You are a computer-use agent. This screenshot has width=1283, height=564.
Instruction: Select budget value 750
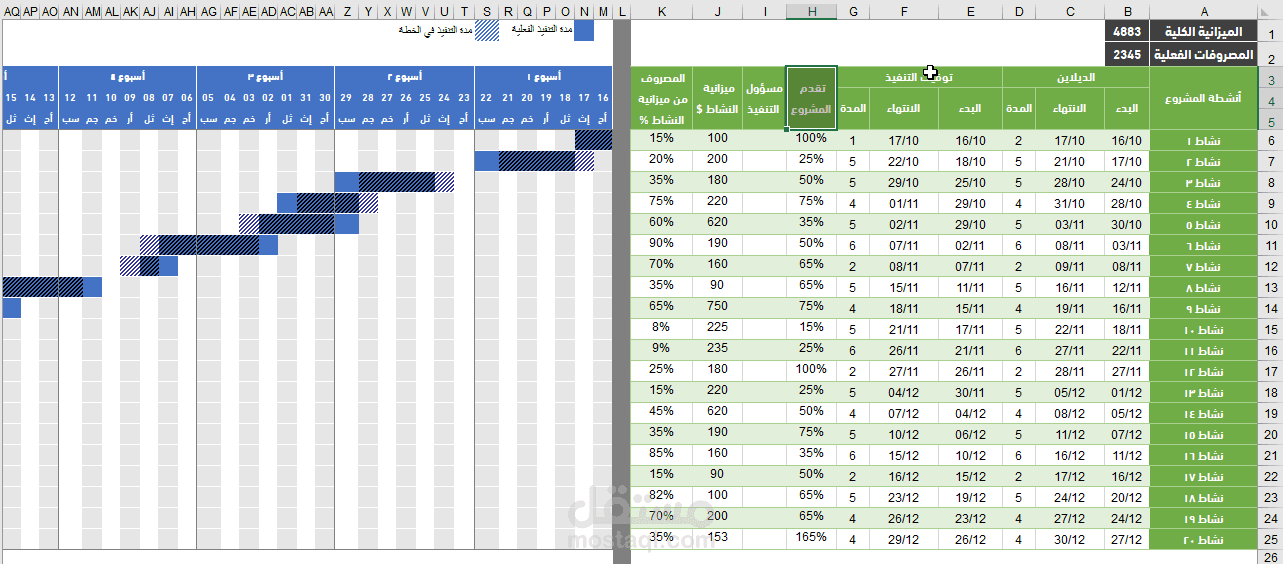(x=719, y=306)
